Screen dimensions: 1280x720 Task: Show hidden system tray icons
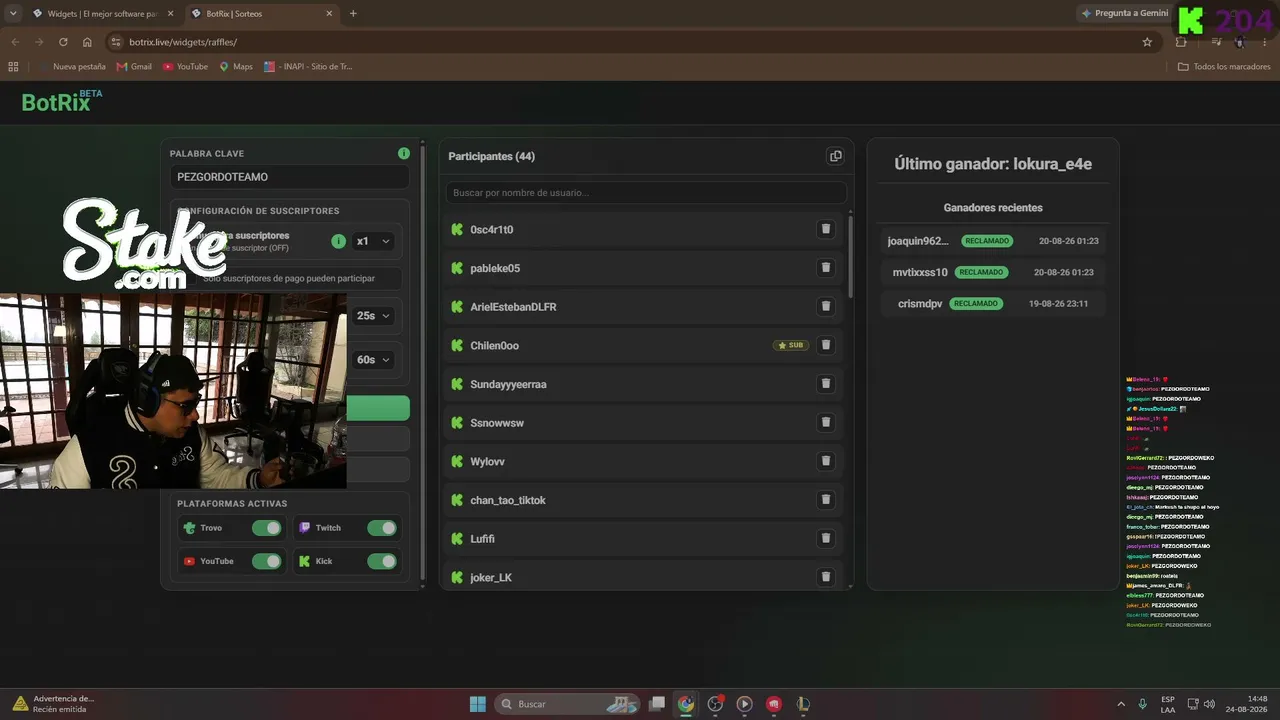(x=1121, y=704)
